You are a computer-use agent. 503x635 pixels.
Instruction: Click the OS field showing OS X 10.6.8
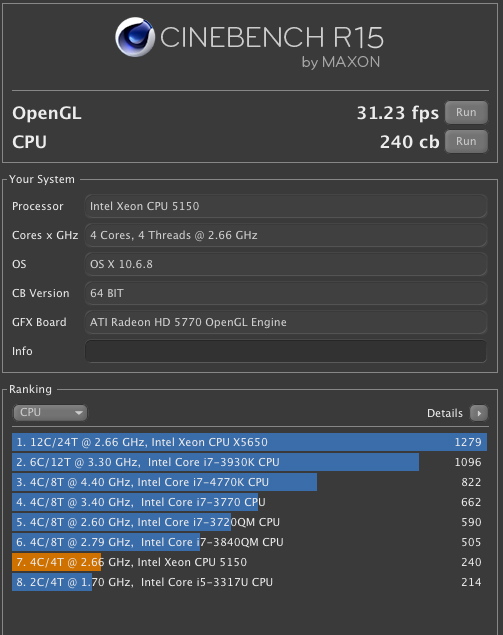point(286,264)
